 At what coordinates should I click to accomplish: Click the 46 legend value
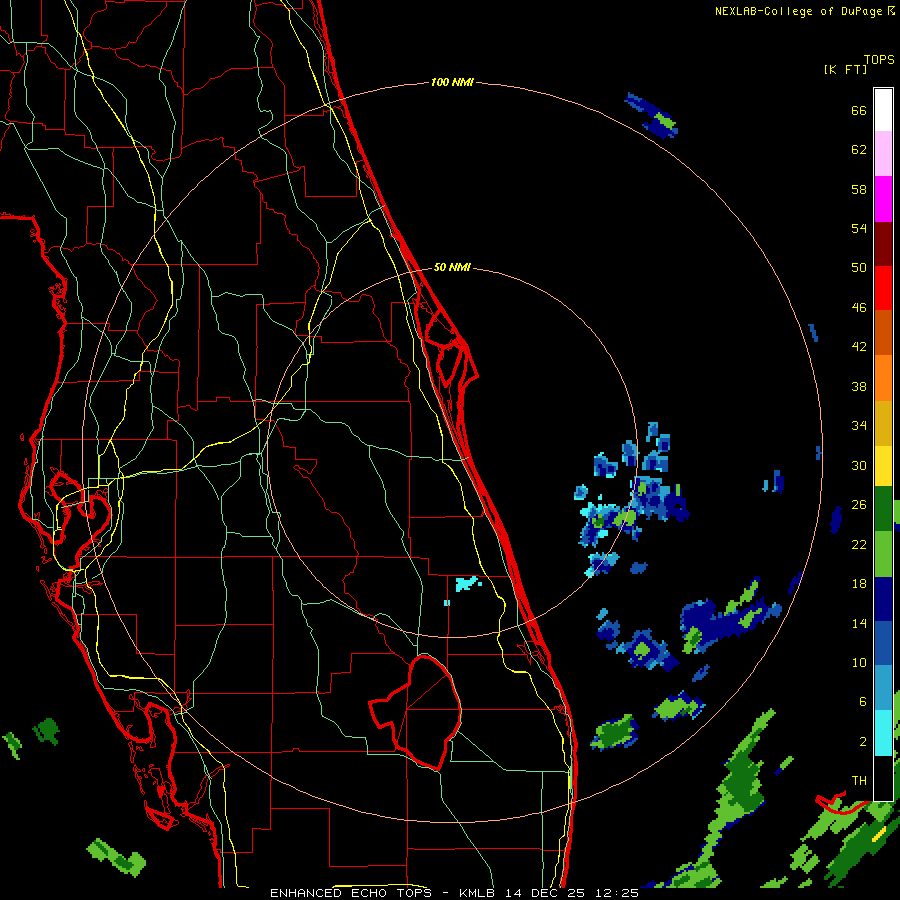coord(859,308)
